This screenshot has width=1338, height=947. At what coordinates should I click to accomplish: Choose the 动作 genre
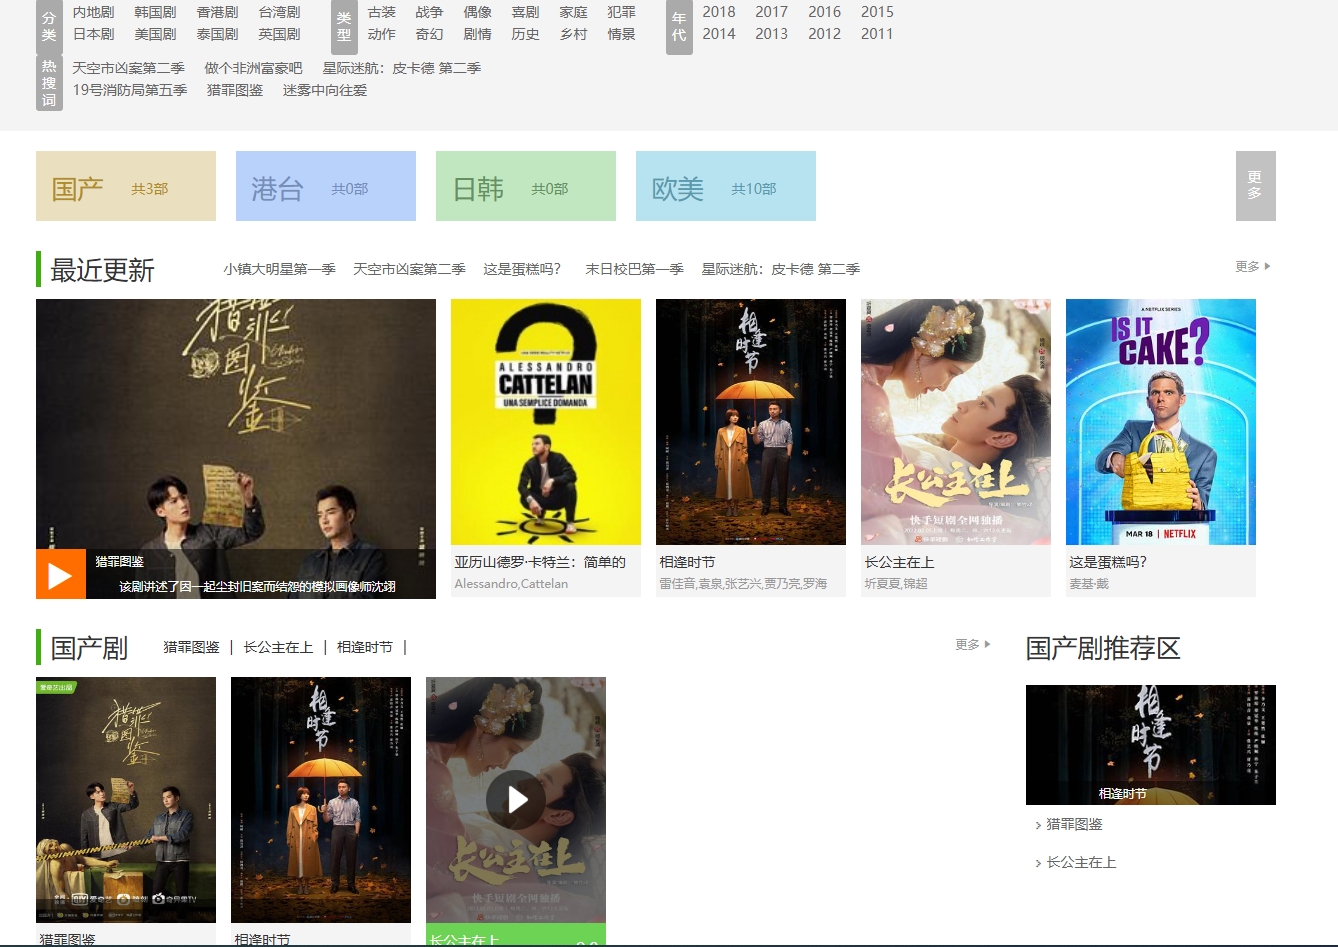coord(382,34)
